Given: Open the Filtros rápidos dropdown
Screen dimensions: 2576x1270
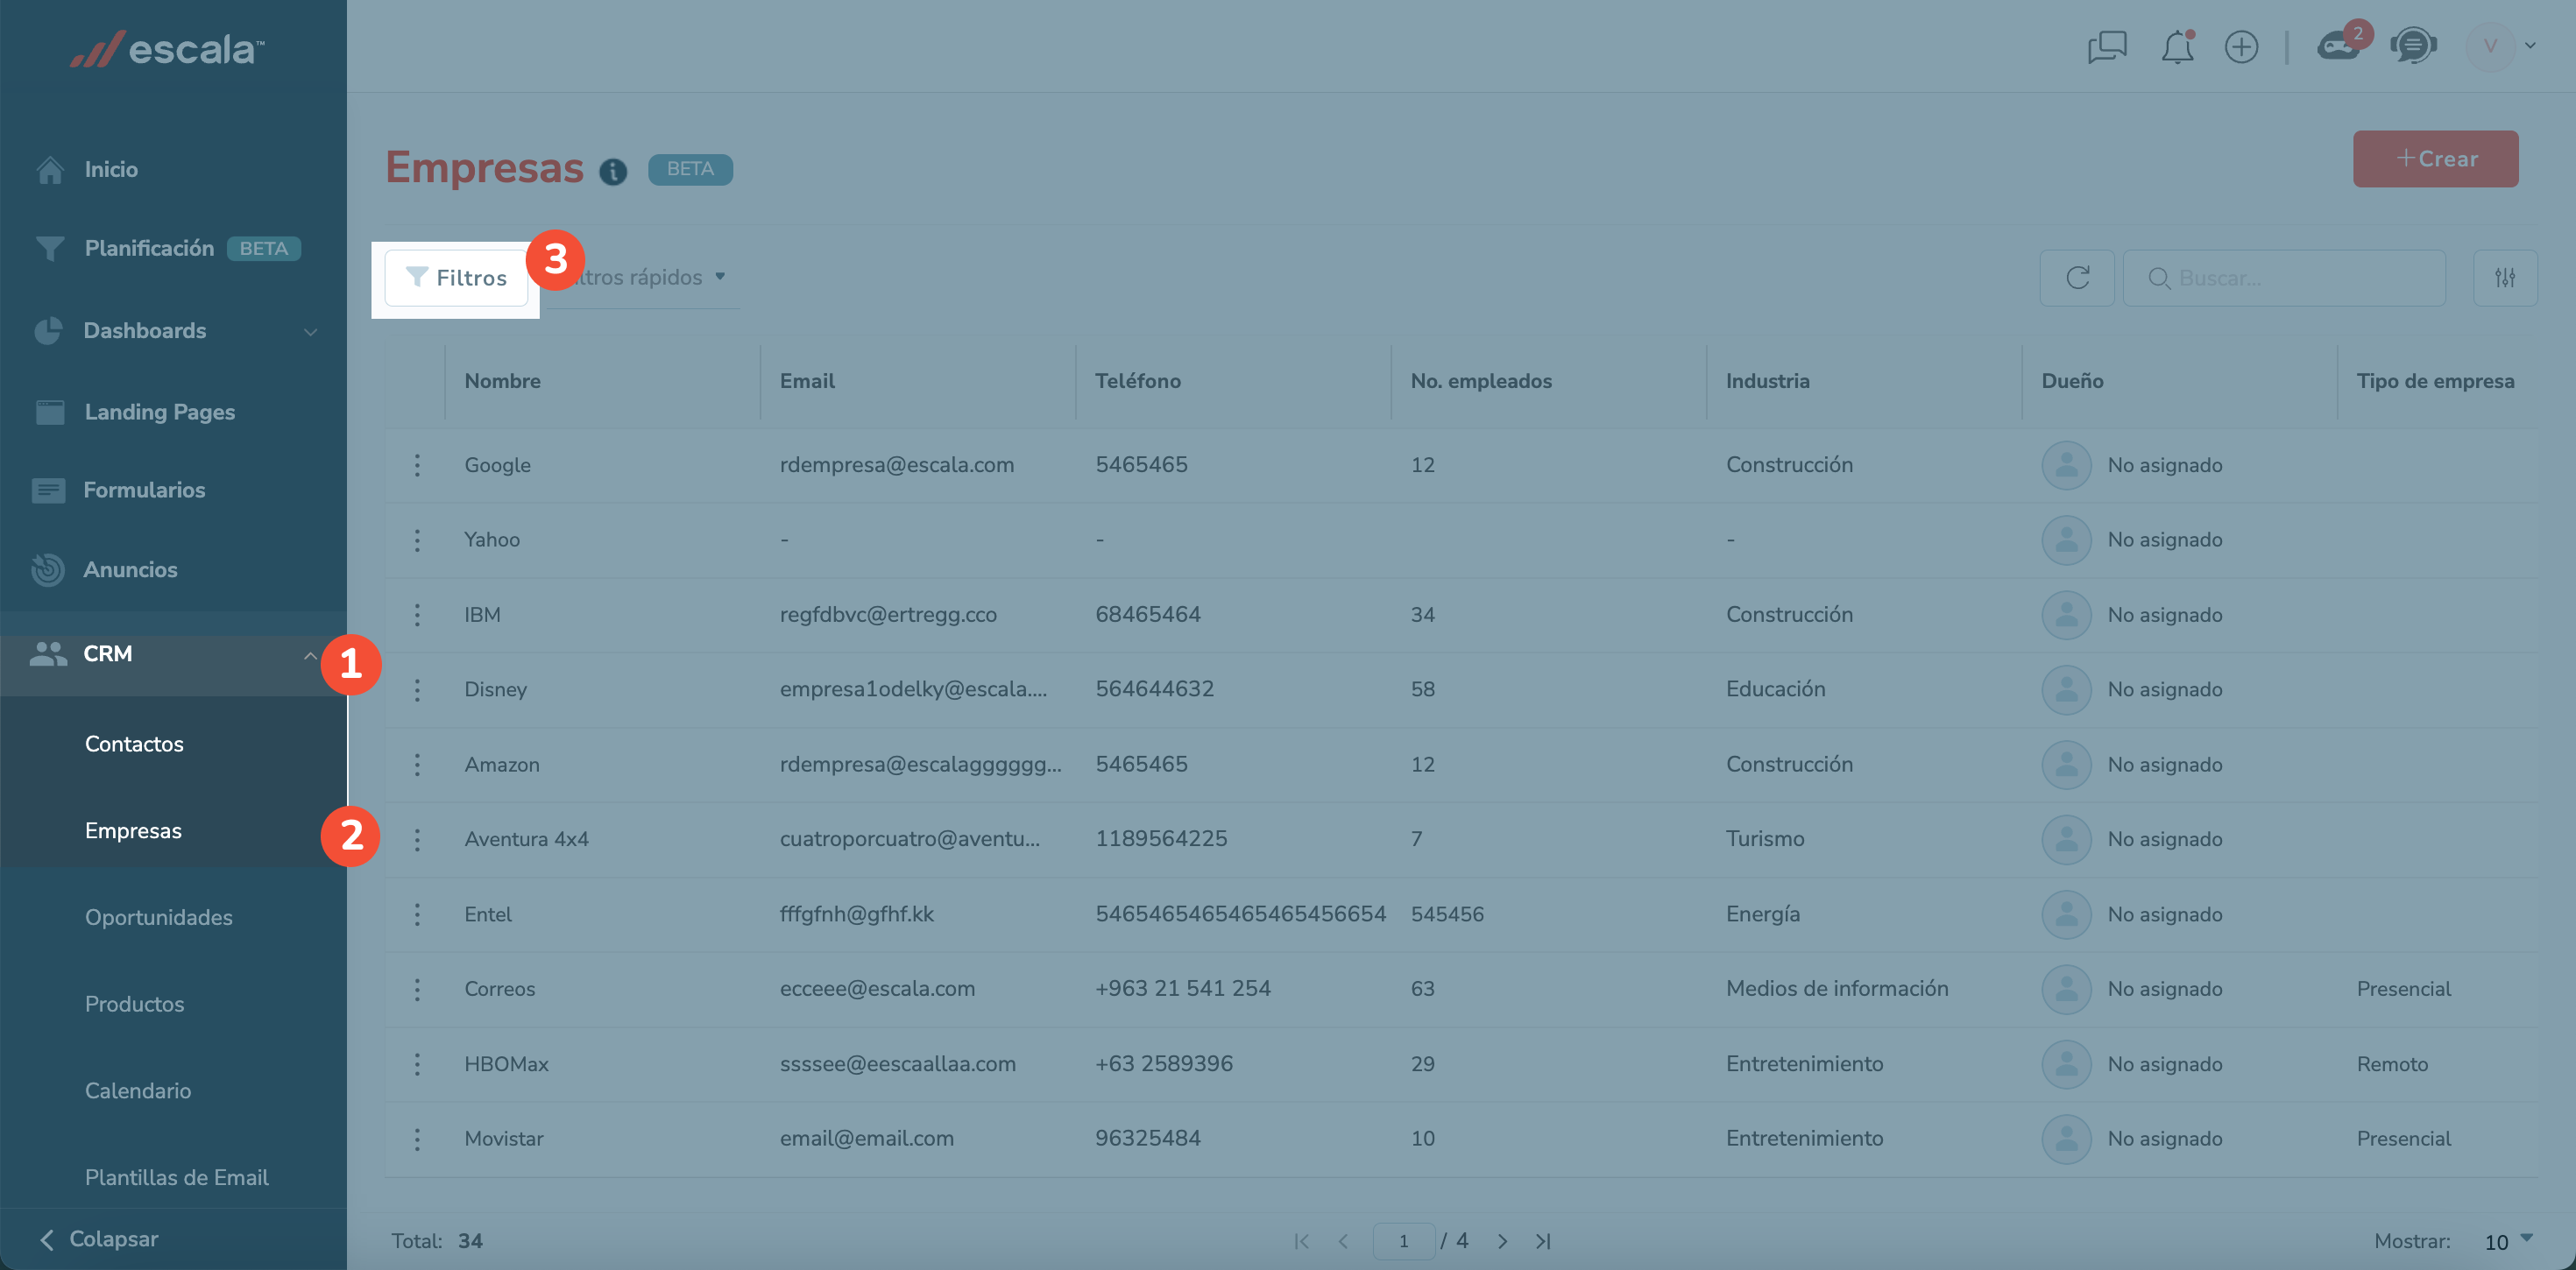Looking at the screenshot, I should coord(645,278).
